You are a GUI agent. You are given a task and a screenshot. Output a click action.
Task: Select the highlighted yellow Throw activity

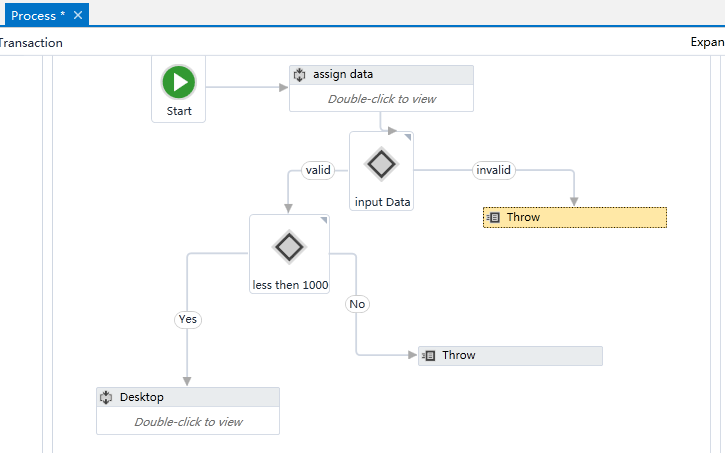(575, 217)
